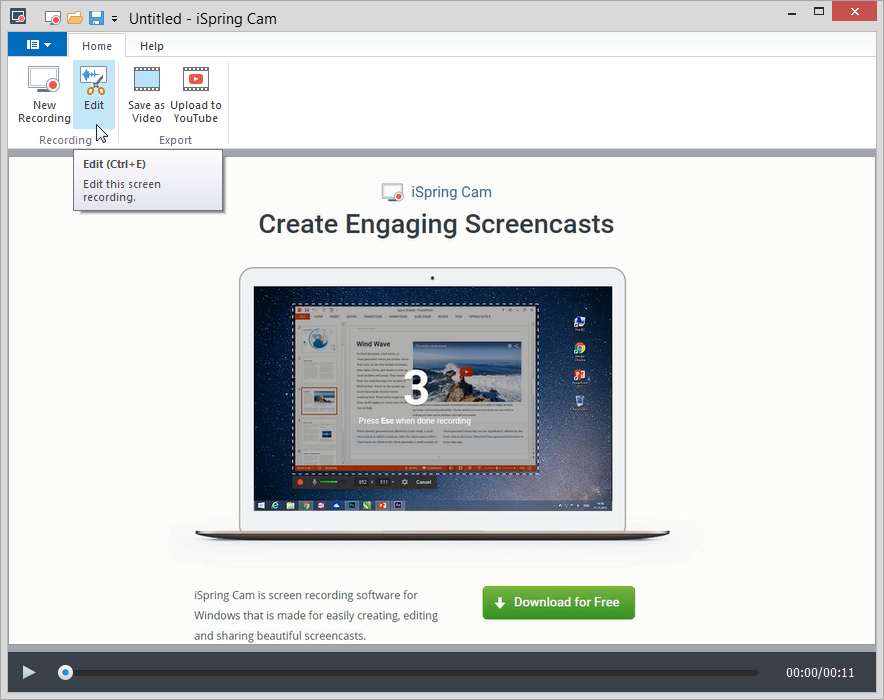Expand the quick access toolbar customize arrow
This screenshot has height=700, width=884.
pyautogui.click(x=114, y=19)
